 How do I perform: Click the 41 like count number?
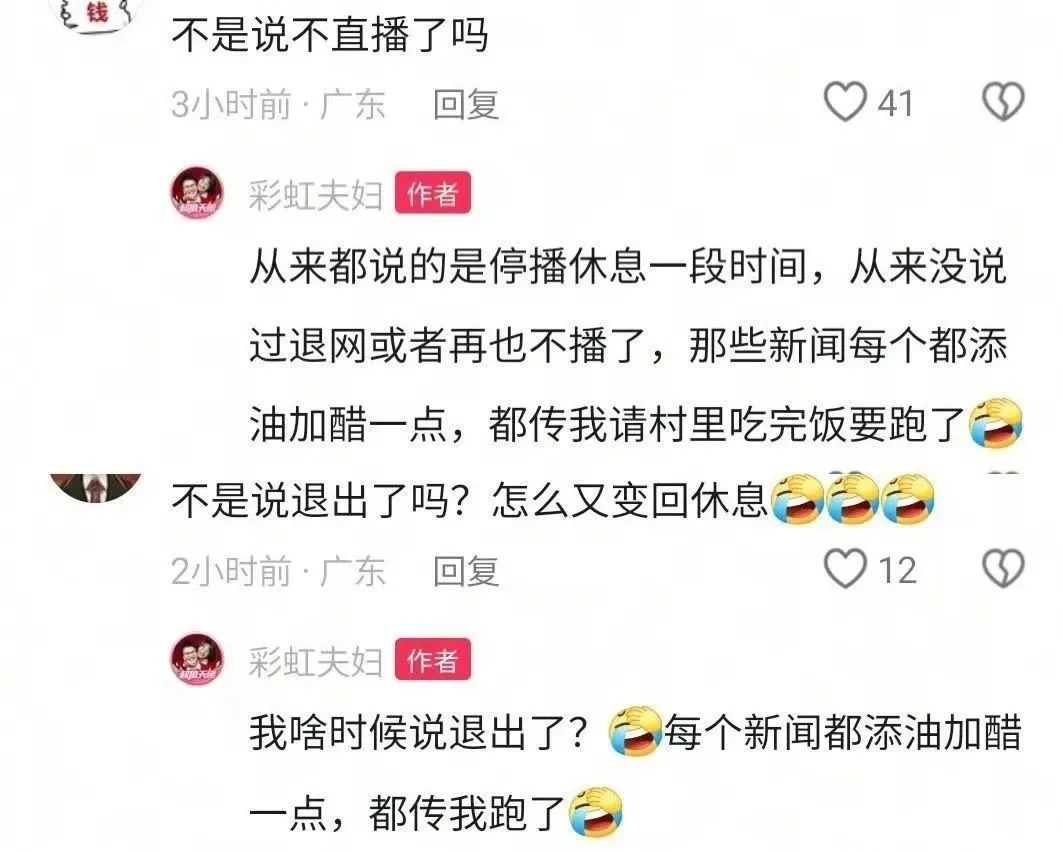pyautogui.click(x=896, y=103)
